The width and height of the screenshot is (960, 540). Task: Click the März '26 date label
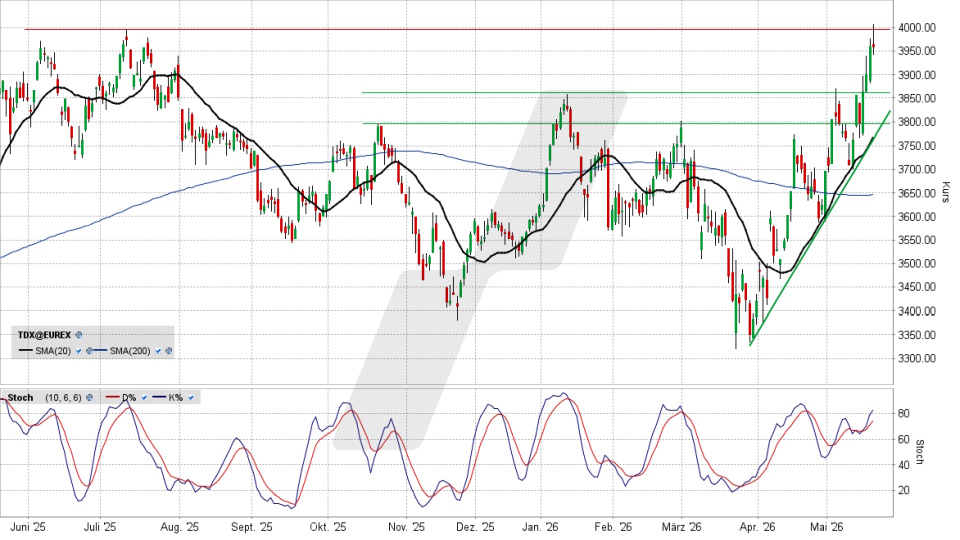click(x=681, y=527)
